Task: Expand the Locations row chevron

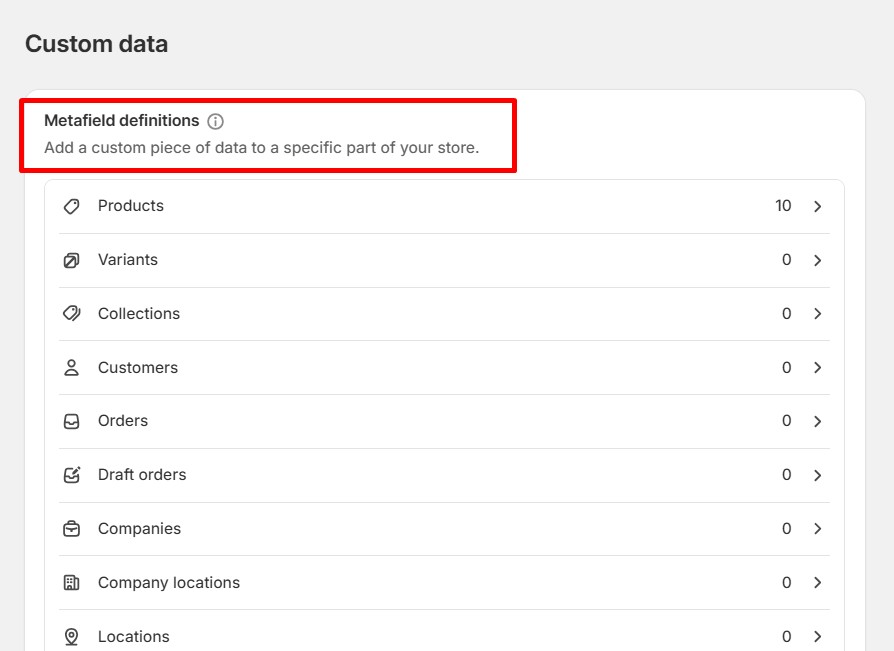Action: pyautogui.click(x=818, y=636)
